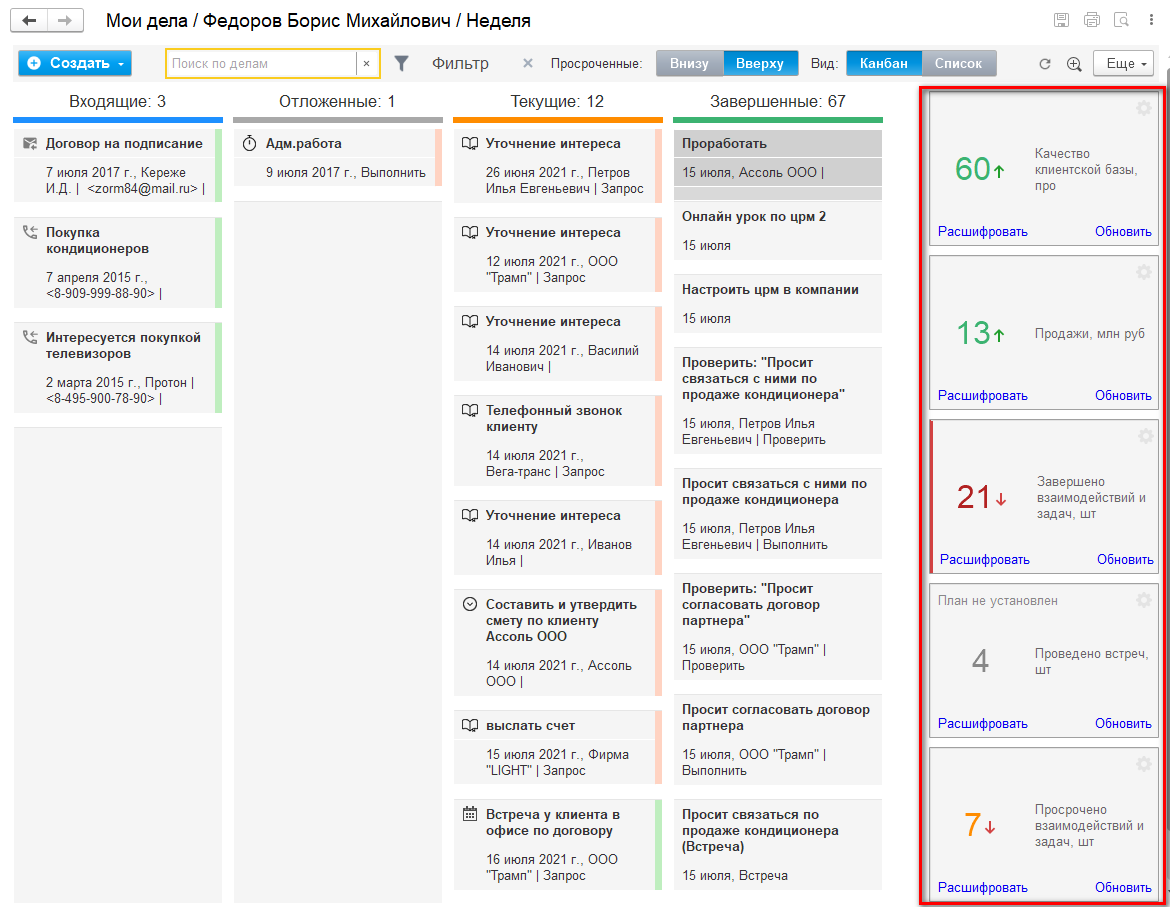This screenshot has width=1170, height=907.
Task: Click the print icon at top right
Action: (1091, 20)
